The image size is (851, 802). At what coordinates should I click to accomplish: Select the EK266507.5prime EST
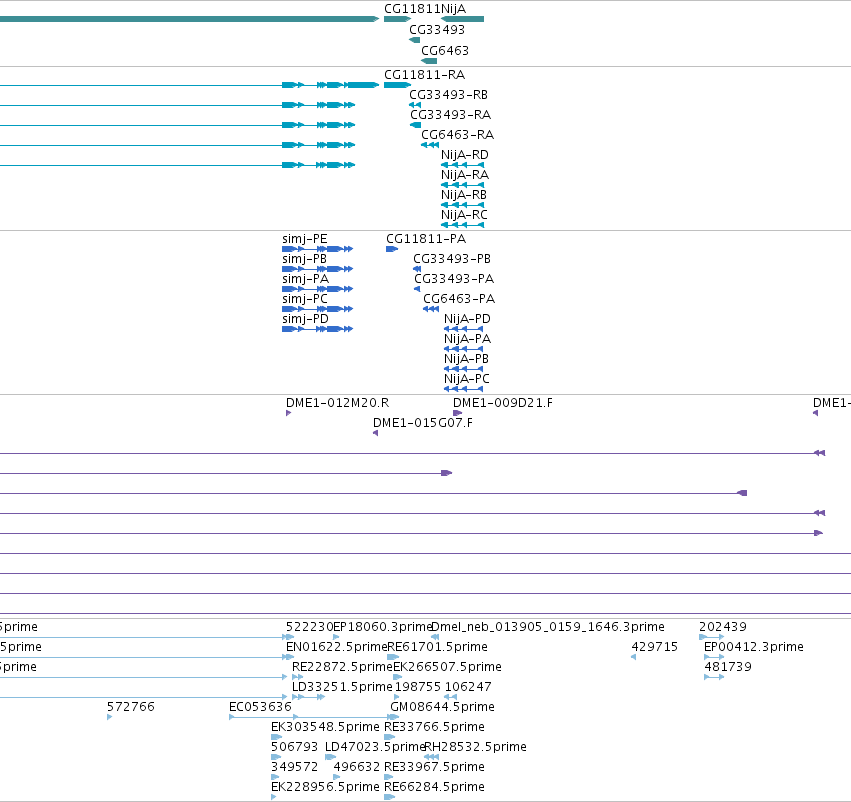pyautogui.click(x=397, y=677)
